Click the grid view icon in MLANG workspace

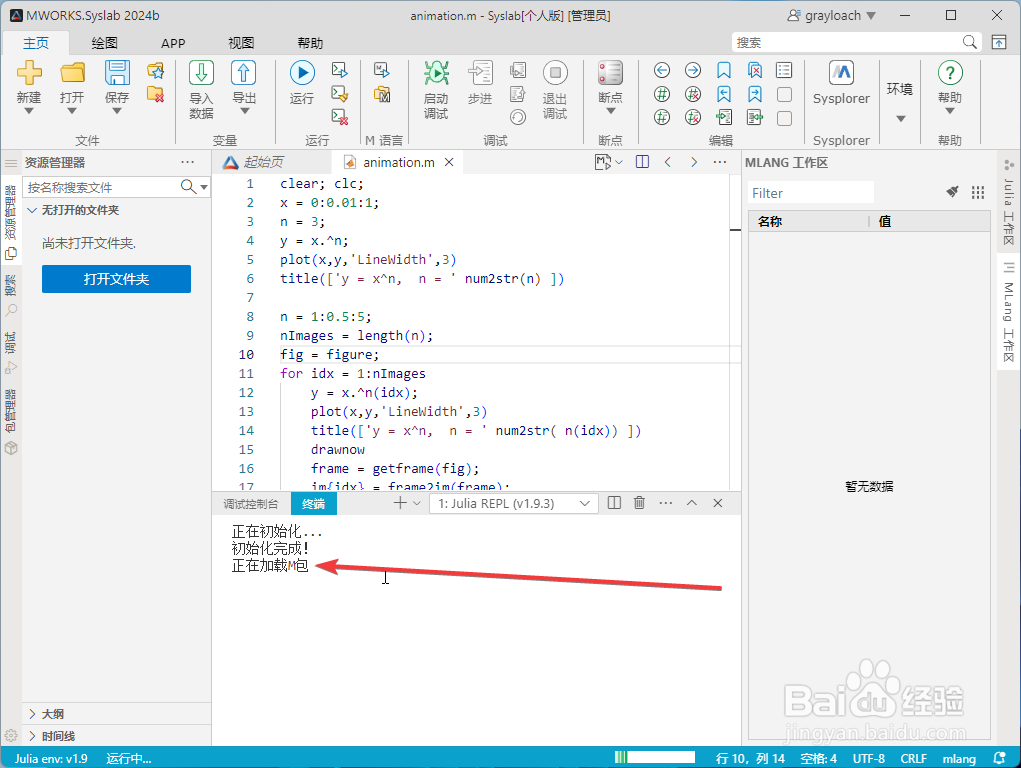(x=978, y=192)
